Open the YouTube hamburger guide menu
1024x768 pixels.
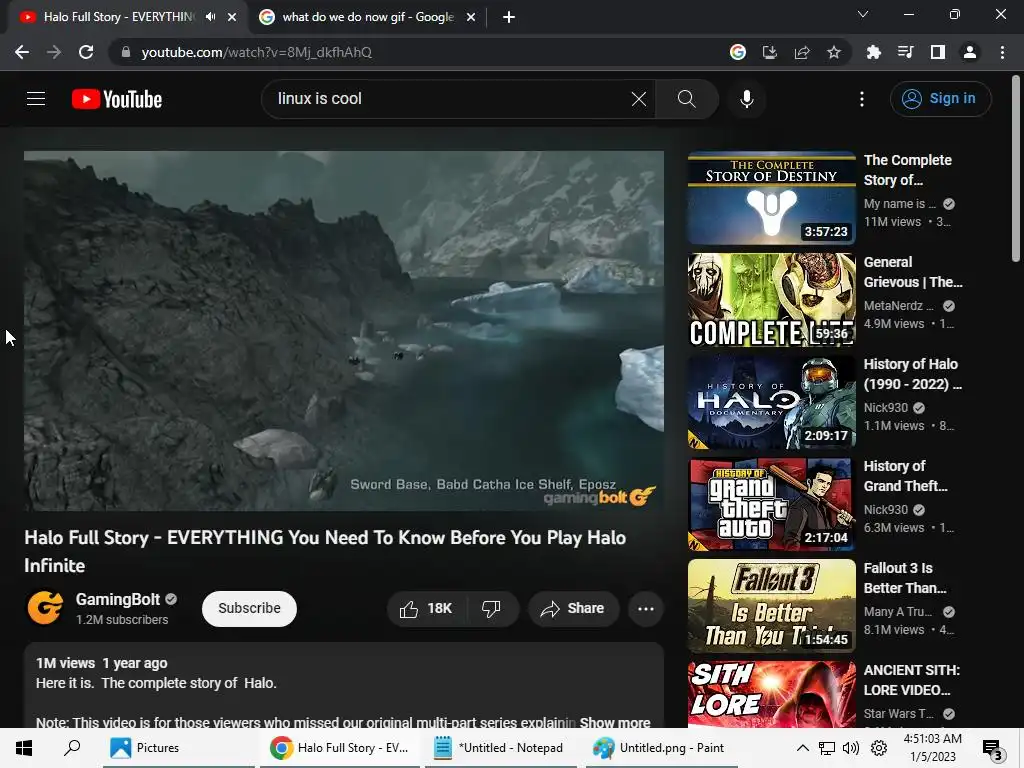click(36, 99)
